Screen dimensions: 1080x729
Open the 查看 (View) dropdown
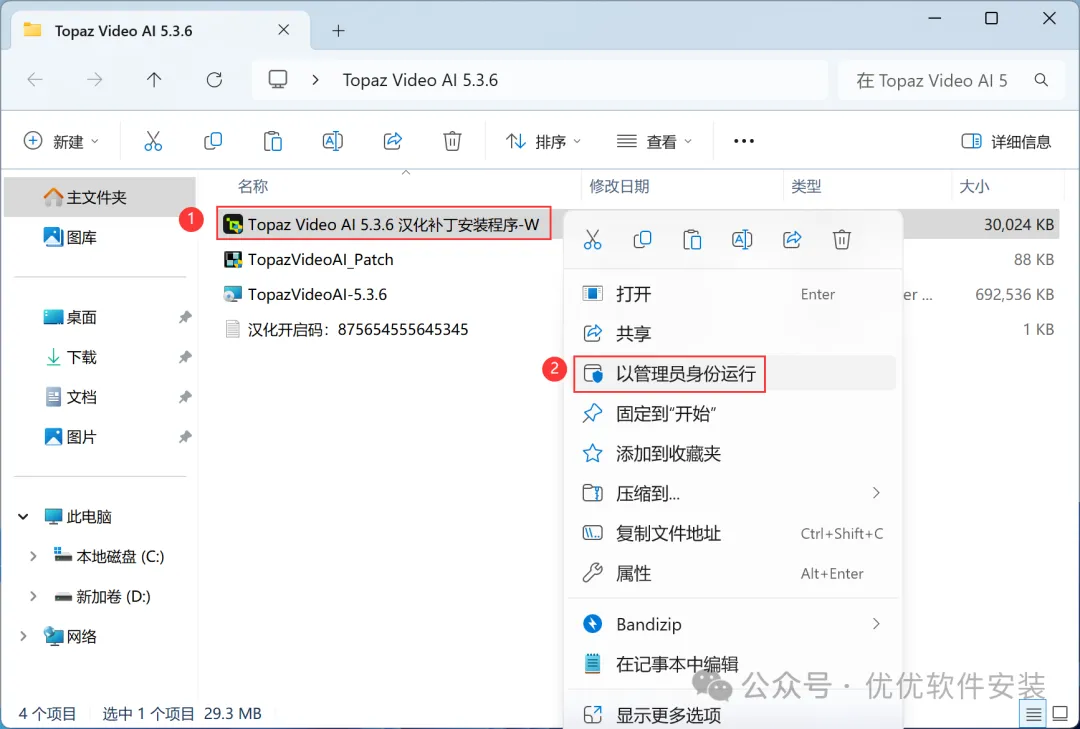coord(654,141)
